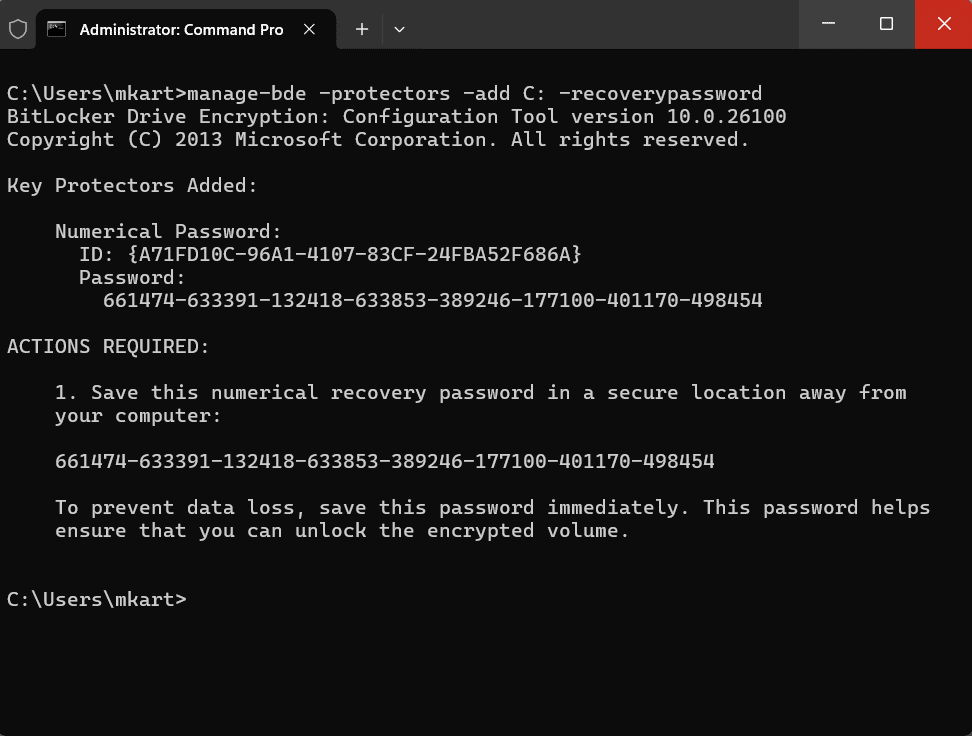Close the terminal window
The width and height of the screenshot is (972, 736).
[944, 24]
